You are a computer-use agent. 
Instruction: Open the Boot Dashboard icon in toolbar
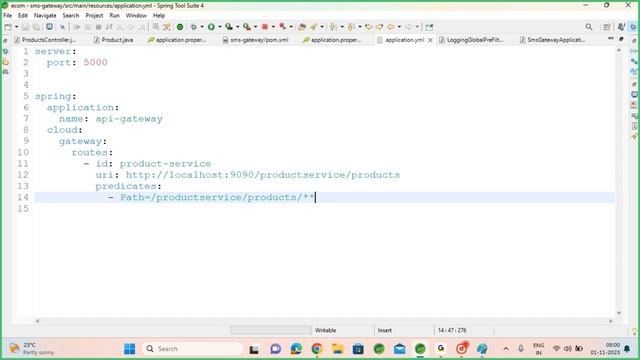coord(49,27)
